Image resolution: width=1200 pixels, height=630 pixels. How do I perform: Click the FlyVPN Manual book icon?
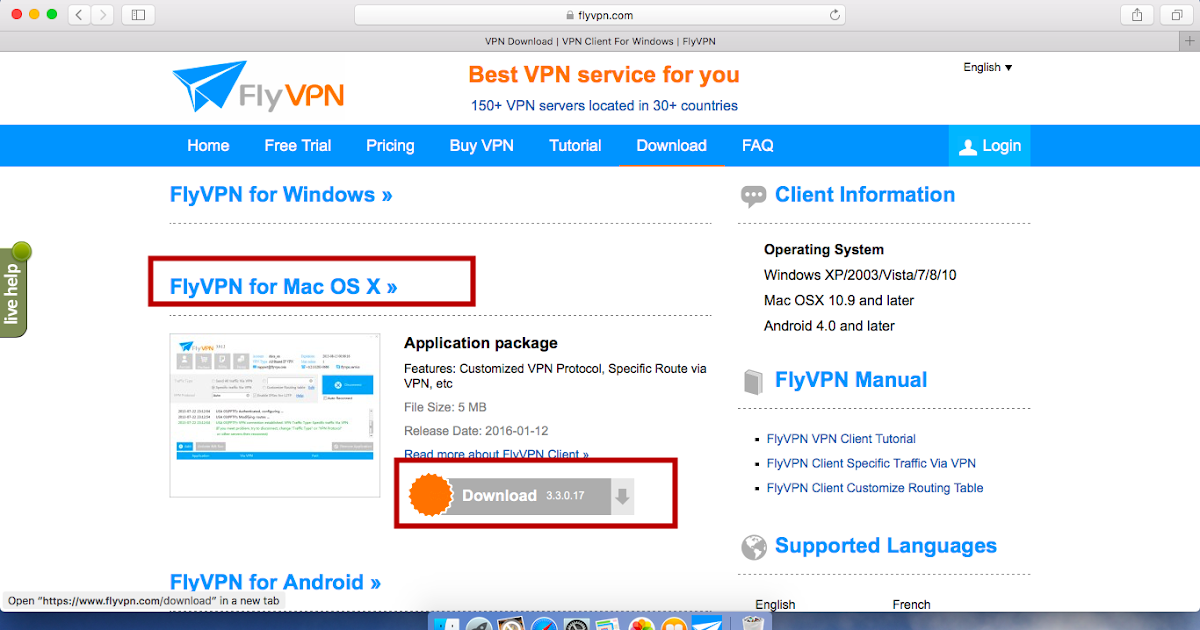click(x=753, y=381)
